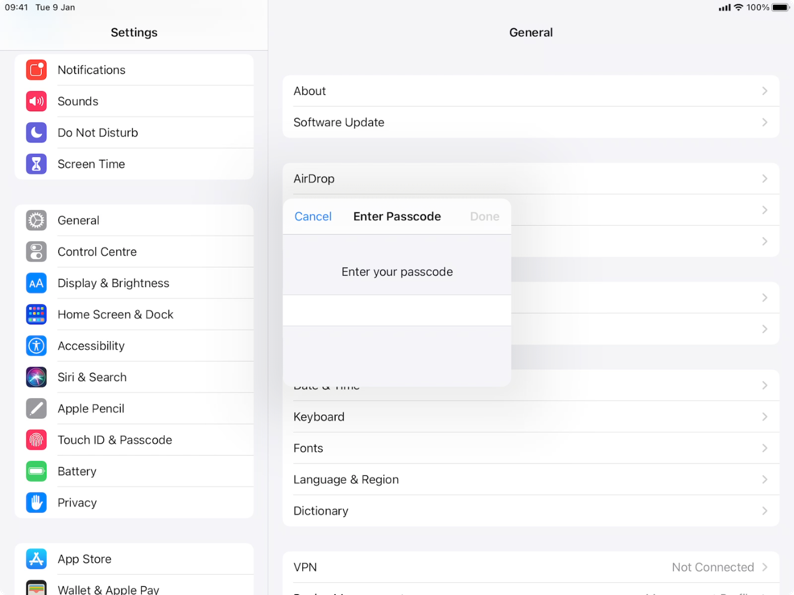Select Privacy in sidebar
794x595 pixels.
click(x=134, y=503)
